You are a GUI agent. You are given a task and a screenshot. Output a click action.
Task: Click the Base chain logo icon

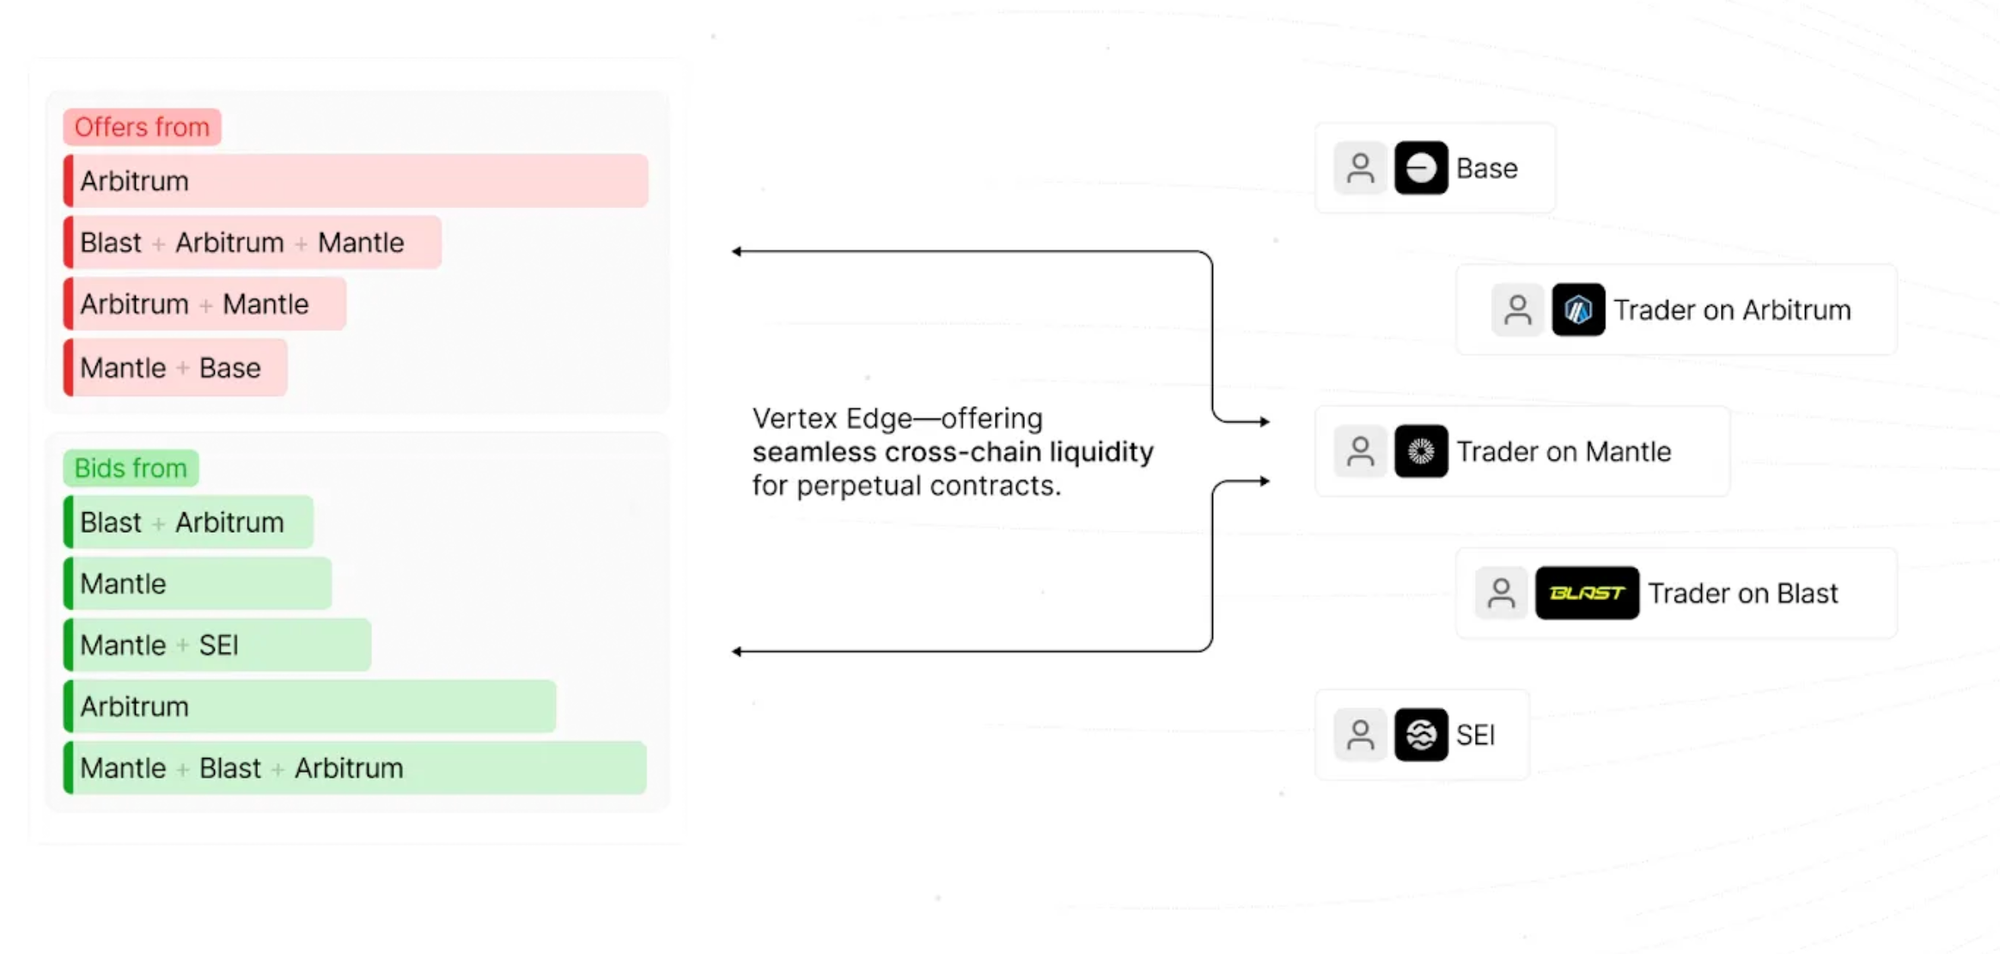point(1420,168)
